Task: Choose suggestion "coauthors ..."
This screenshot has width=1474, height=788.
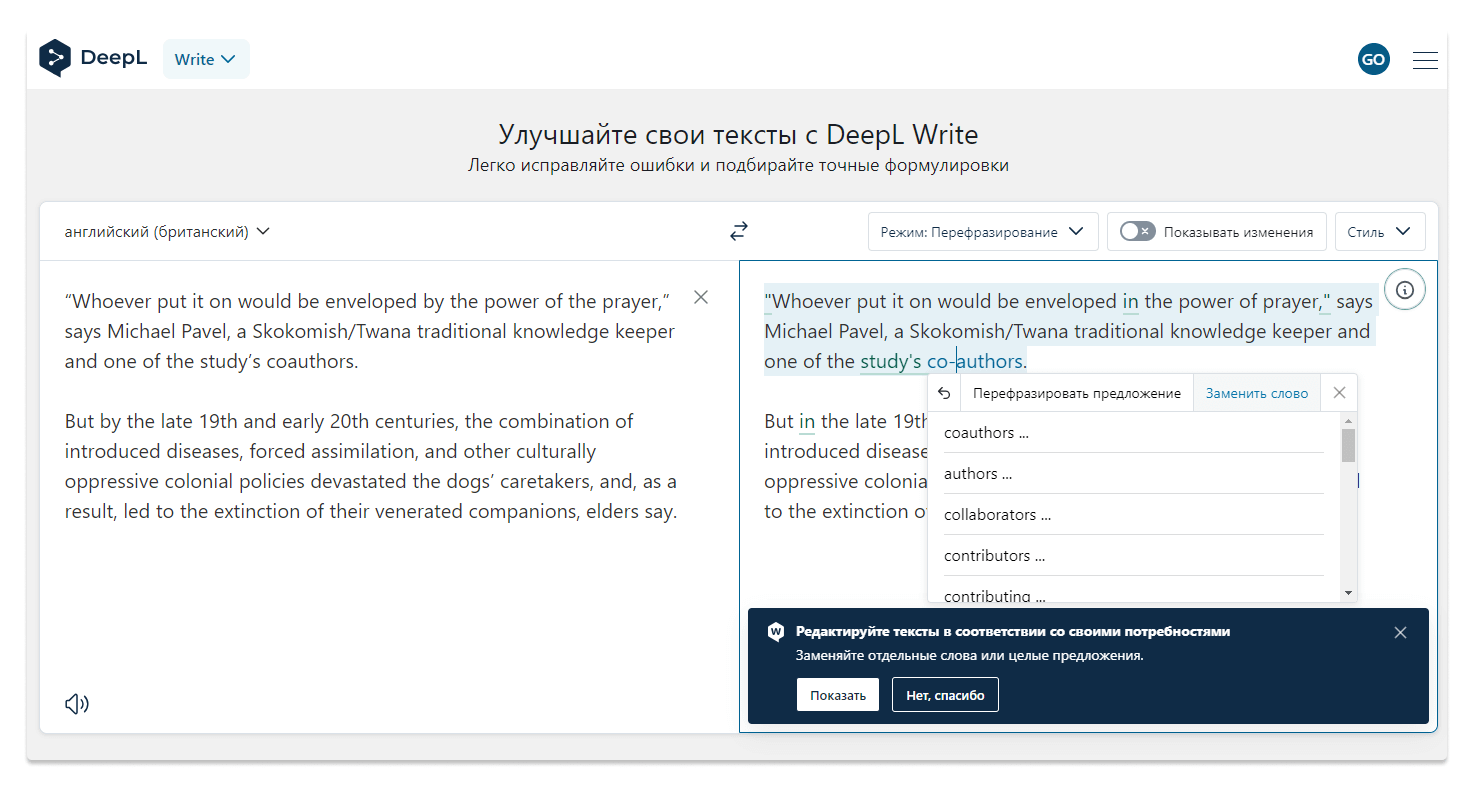Action: coord(1134,433)
